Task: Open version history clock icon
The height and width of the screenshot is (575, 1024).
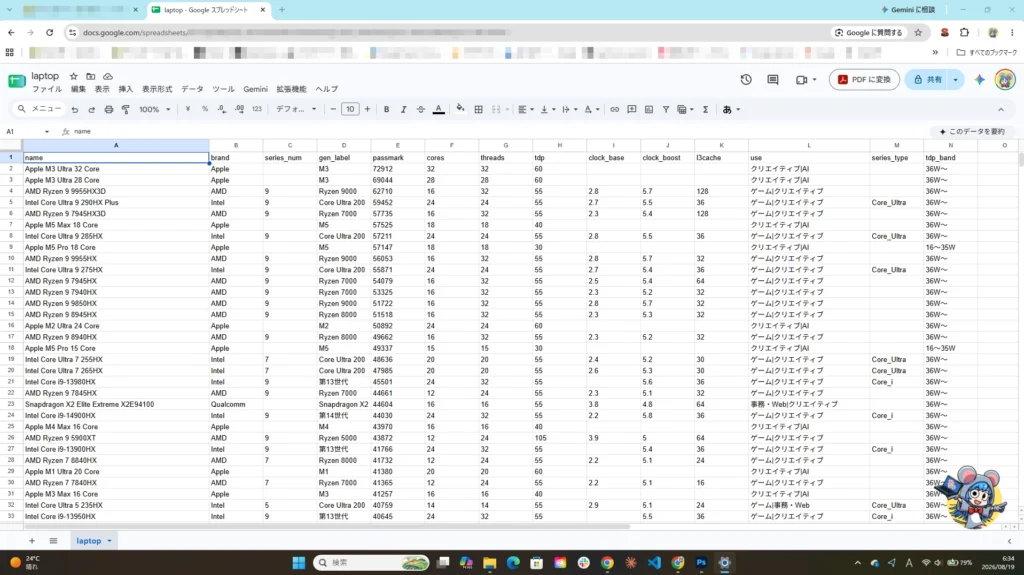Action: 746,80
